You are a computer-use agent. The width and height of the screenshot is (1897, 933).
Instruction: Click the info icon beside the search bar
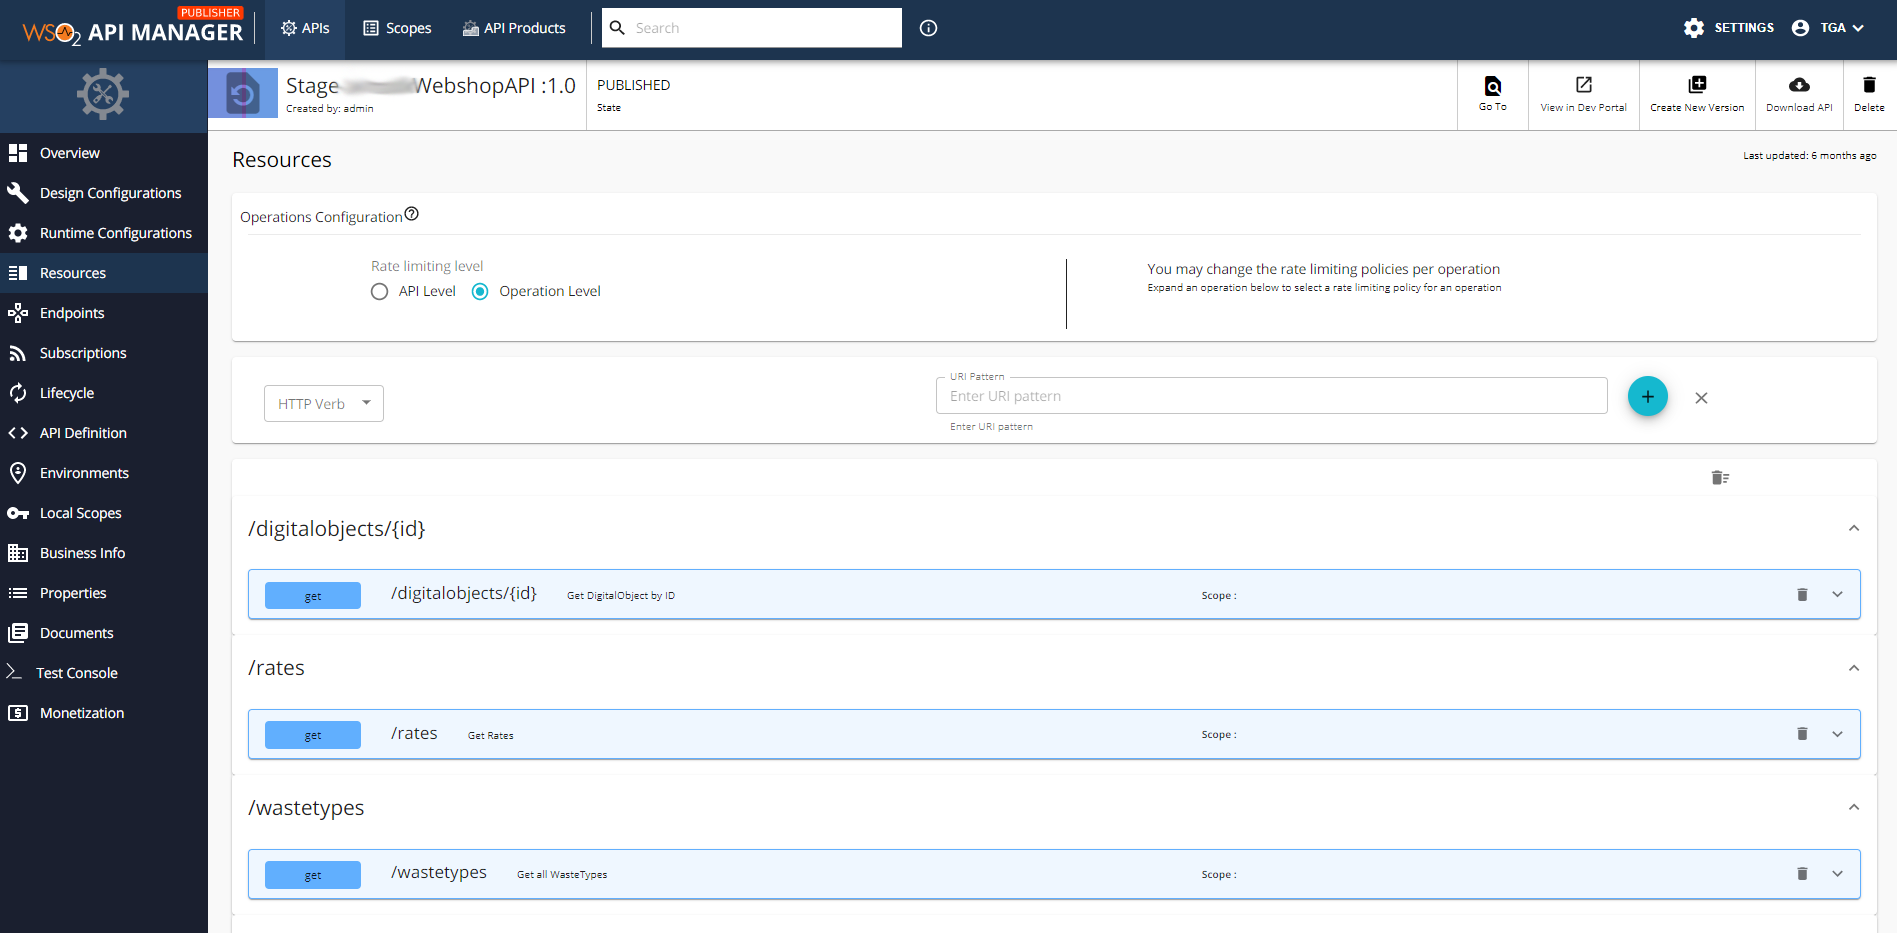928,28
